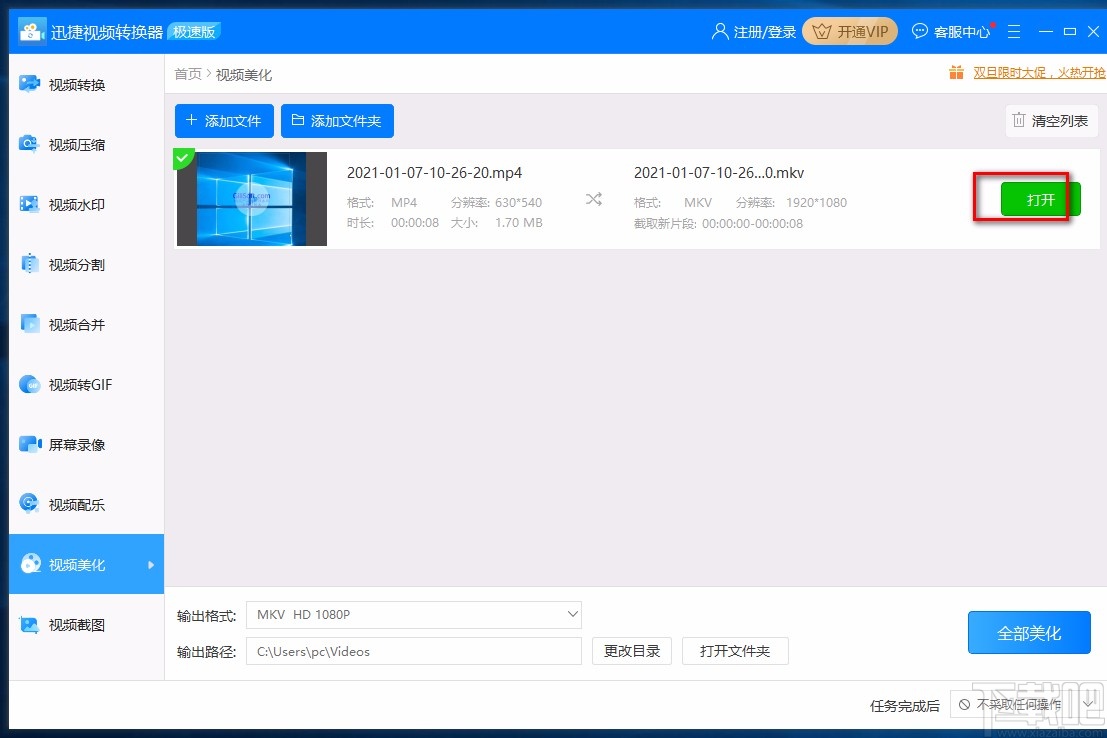The width and height of the screenshot is (1107, 738).
Task: Open the hamburger menu in the title bar
Action: point(1014,31)
